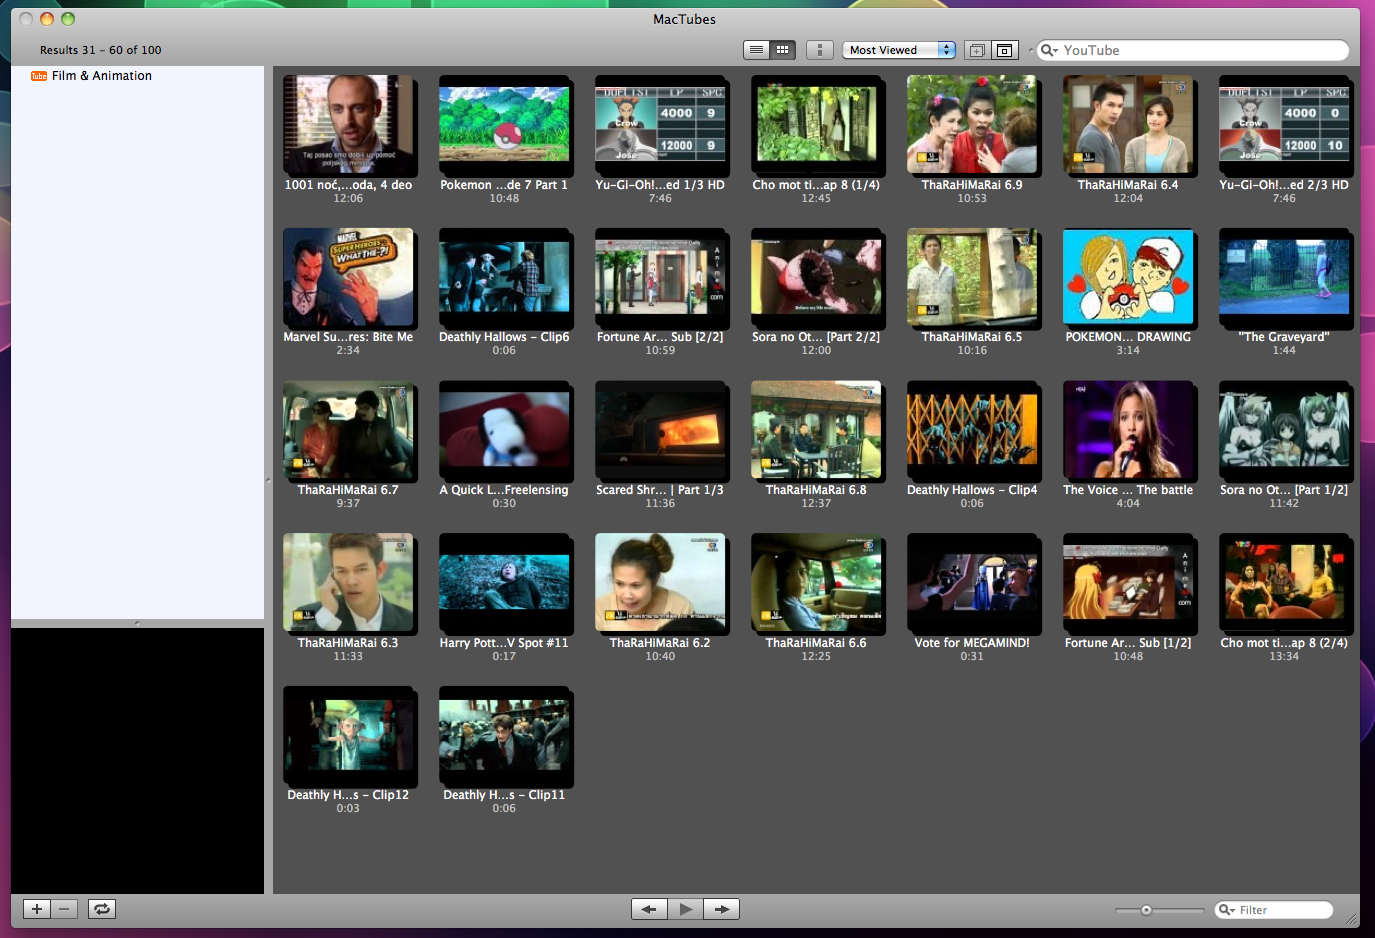Select ThaRaHiMaRai 6.7 thumbnail
The height and width of the screenshot is (938, 1375).
(348, 430)
